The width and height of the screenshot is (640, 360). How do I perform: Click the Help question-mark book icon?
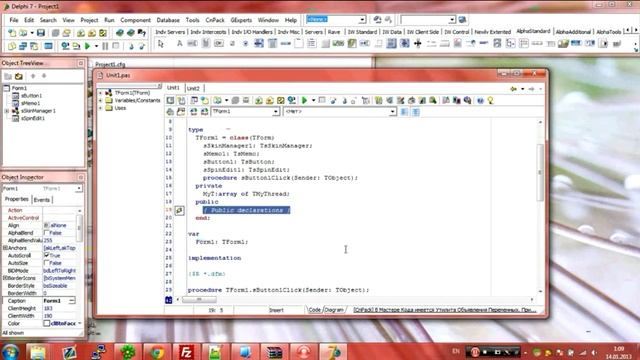click(142, 33)
